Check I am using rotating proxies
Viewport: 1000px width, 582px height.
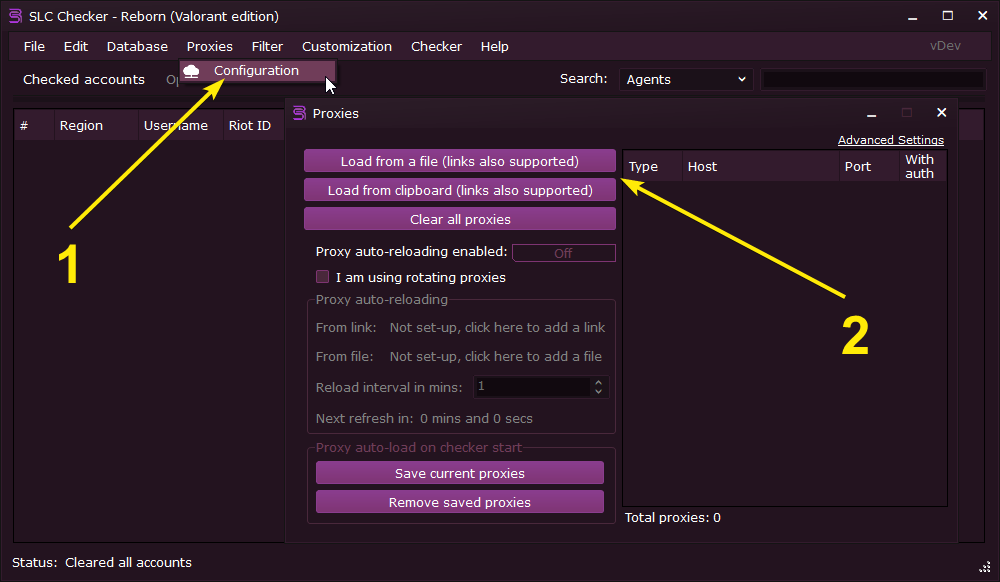pyautogui.click(x=323, y=277)
